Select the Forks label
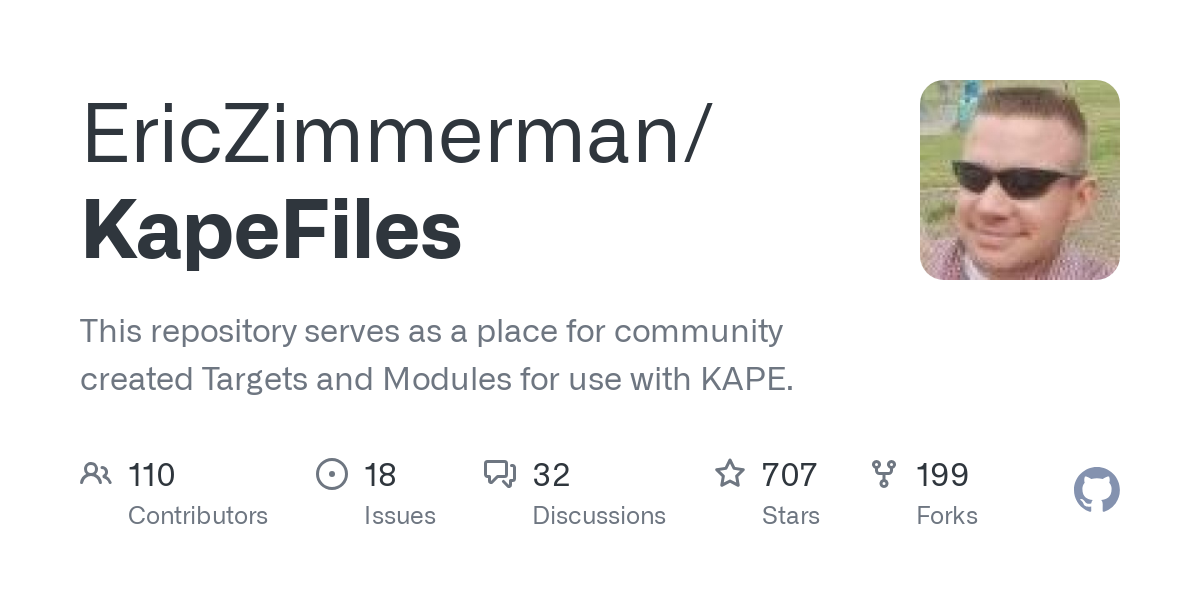Image resolution: width=1200 pixels, height=600 pixels. click(947, 516)
